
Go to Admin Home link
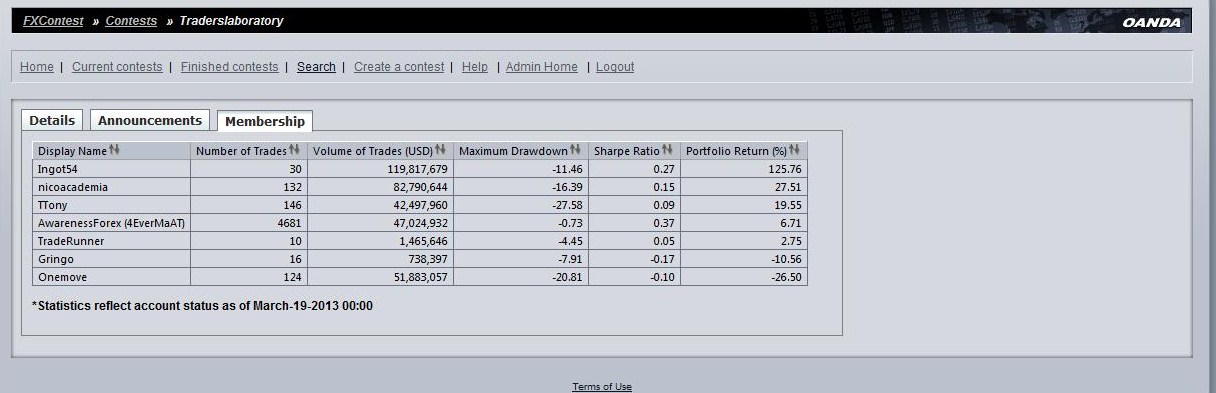tap(542, 67)
